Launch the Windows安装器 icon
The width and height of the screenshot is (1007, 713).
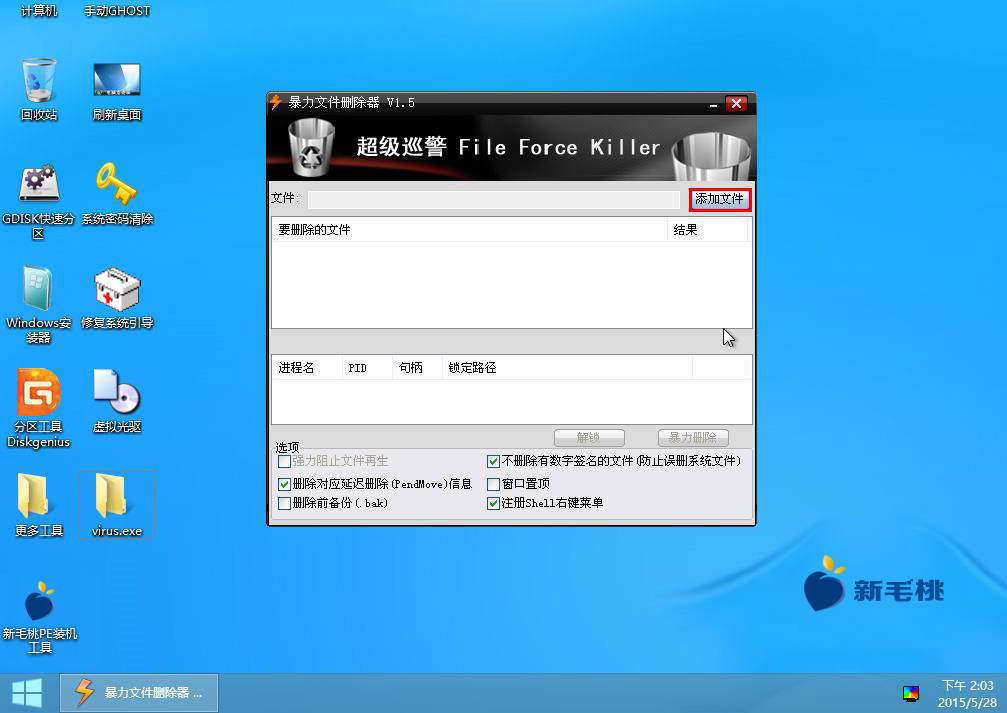pos(39,306)
